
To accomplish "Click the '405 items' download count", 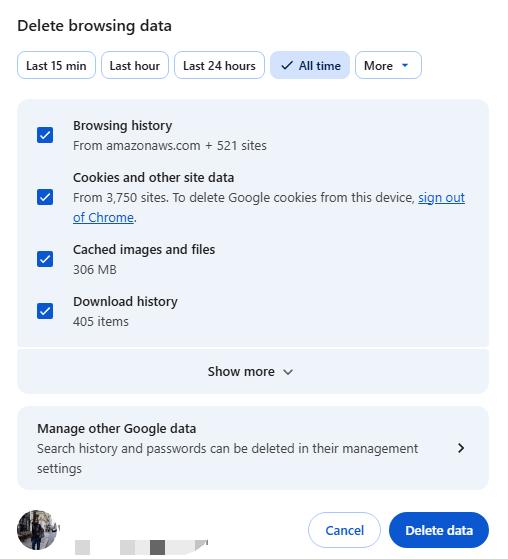I will click(101, 322).
